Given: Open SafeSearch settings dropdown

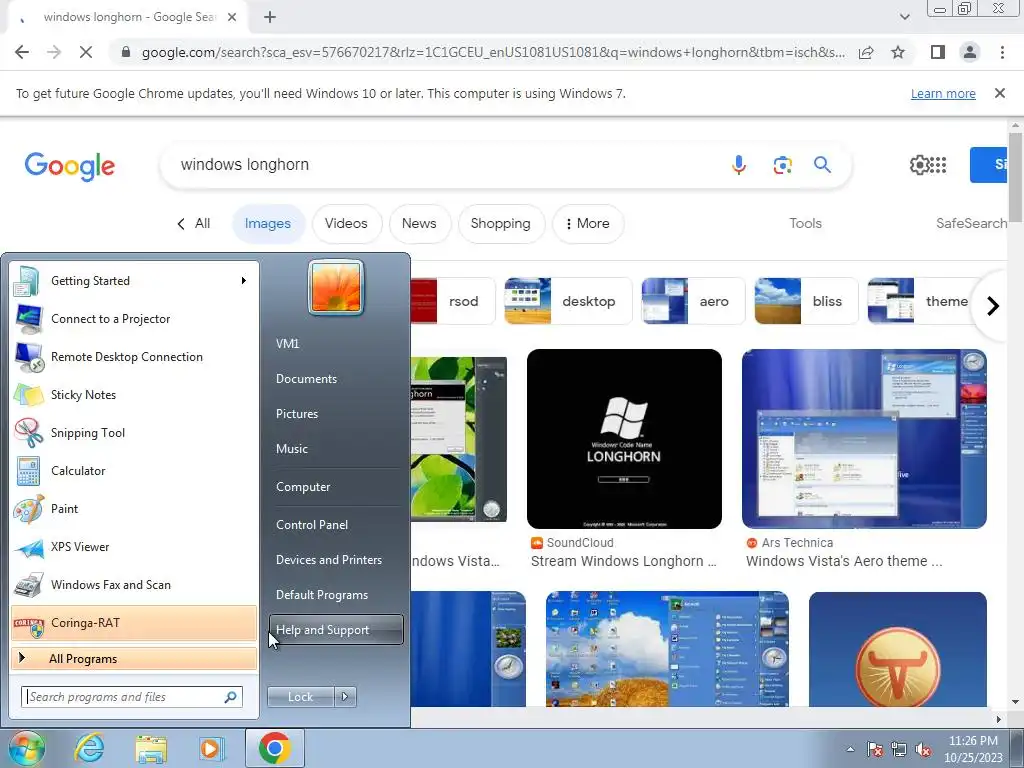Looking at the screenshot, I should 972,223.
